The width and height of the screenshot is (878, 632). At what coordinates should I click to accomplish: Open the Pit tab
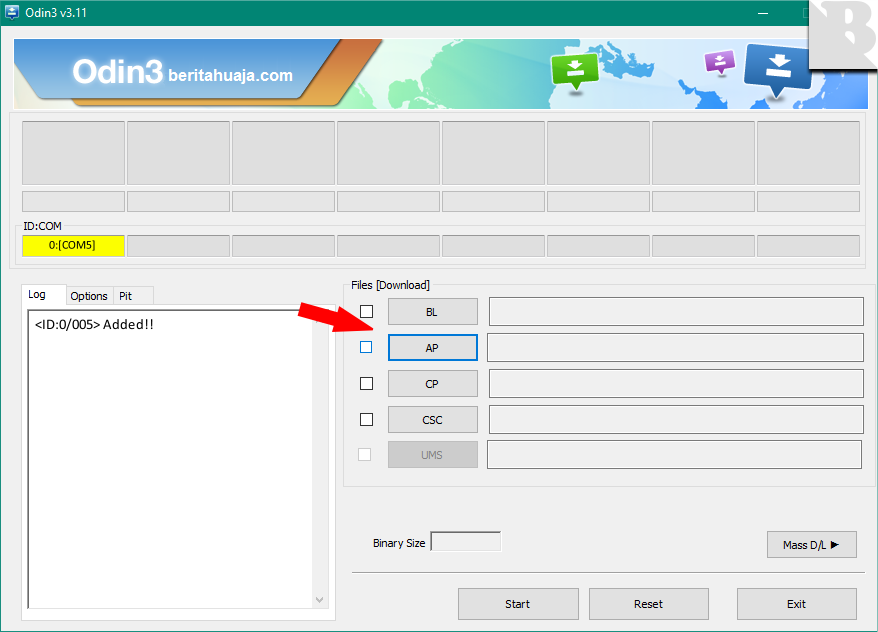coord(126,296)
